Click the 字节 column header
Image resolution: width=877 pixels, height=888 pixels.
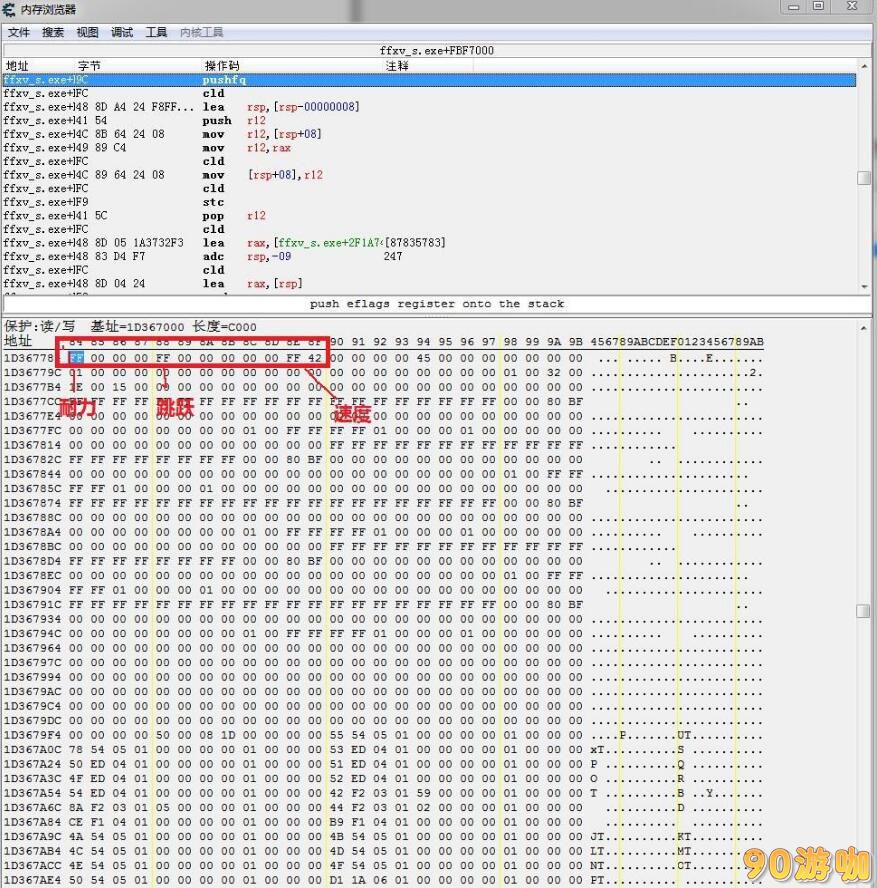tap(89, 66)
